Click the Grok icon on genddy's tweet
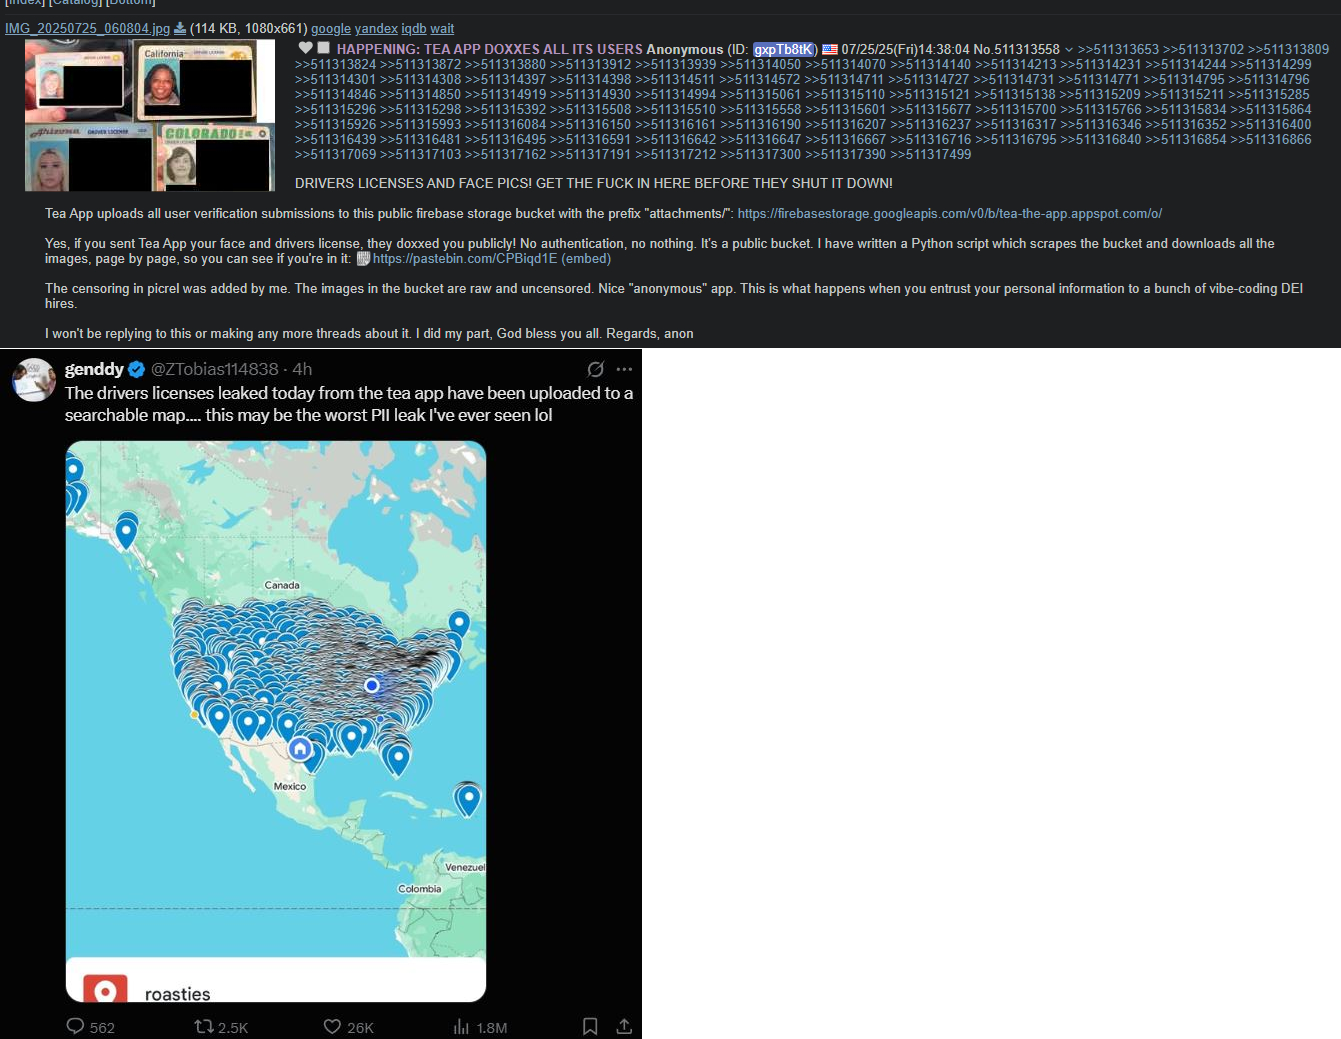 [596, 369]
